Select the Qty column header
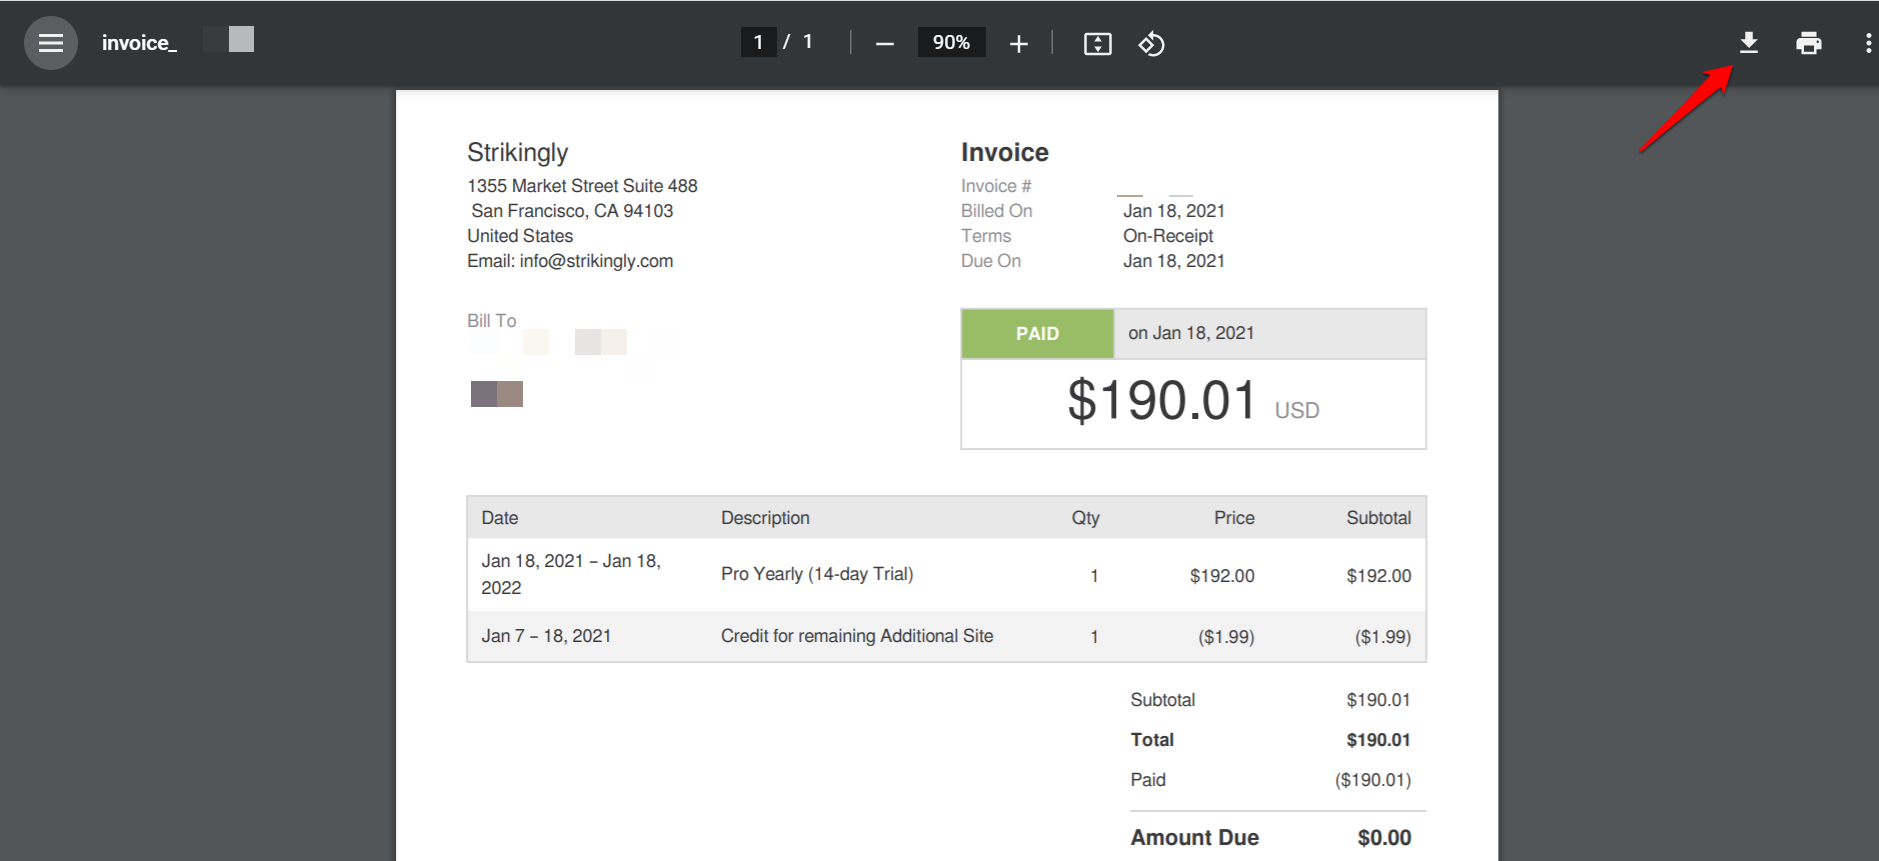The height and width of the screenshot is (861, 1879). [1086, 518]
